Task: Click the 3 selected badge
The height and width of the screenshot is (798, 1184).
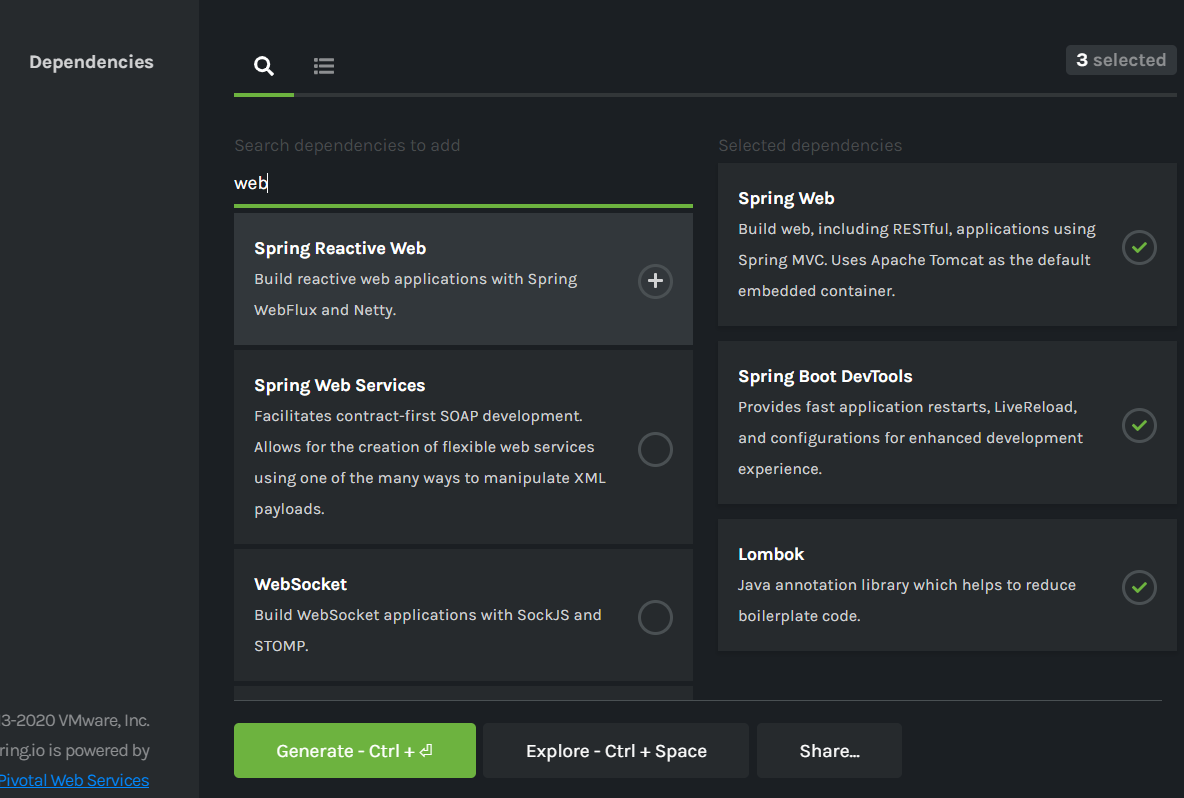Action: click(1121, 60)
